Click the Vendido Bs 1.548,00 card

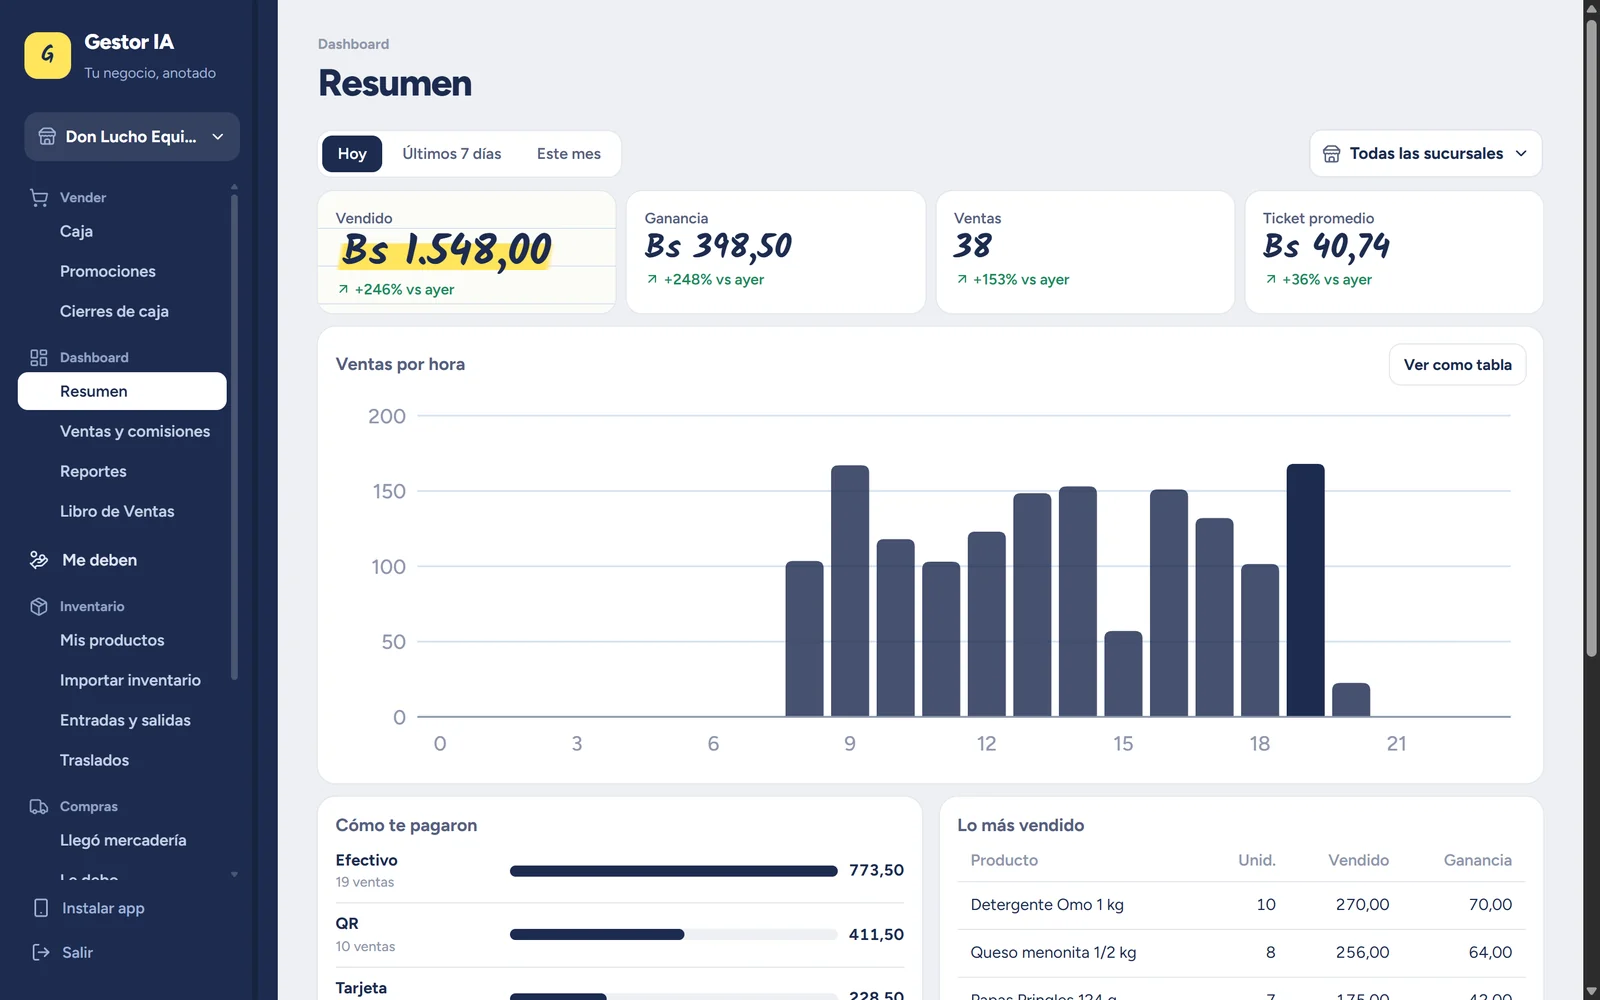point(467,252)
